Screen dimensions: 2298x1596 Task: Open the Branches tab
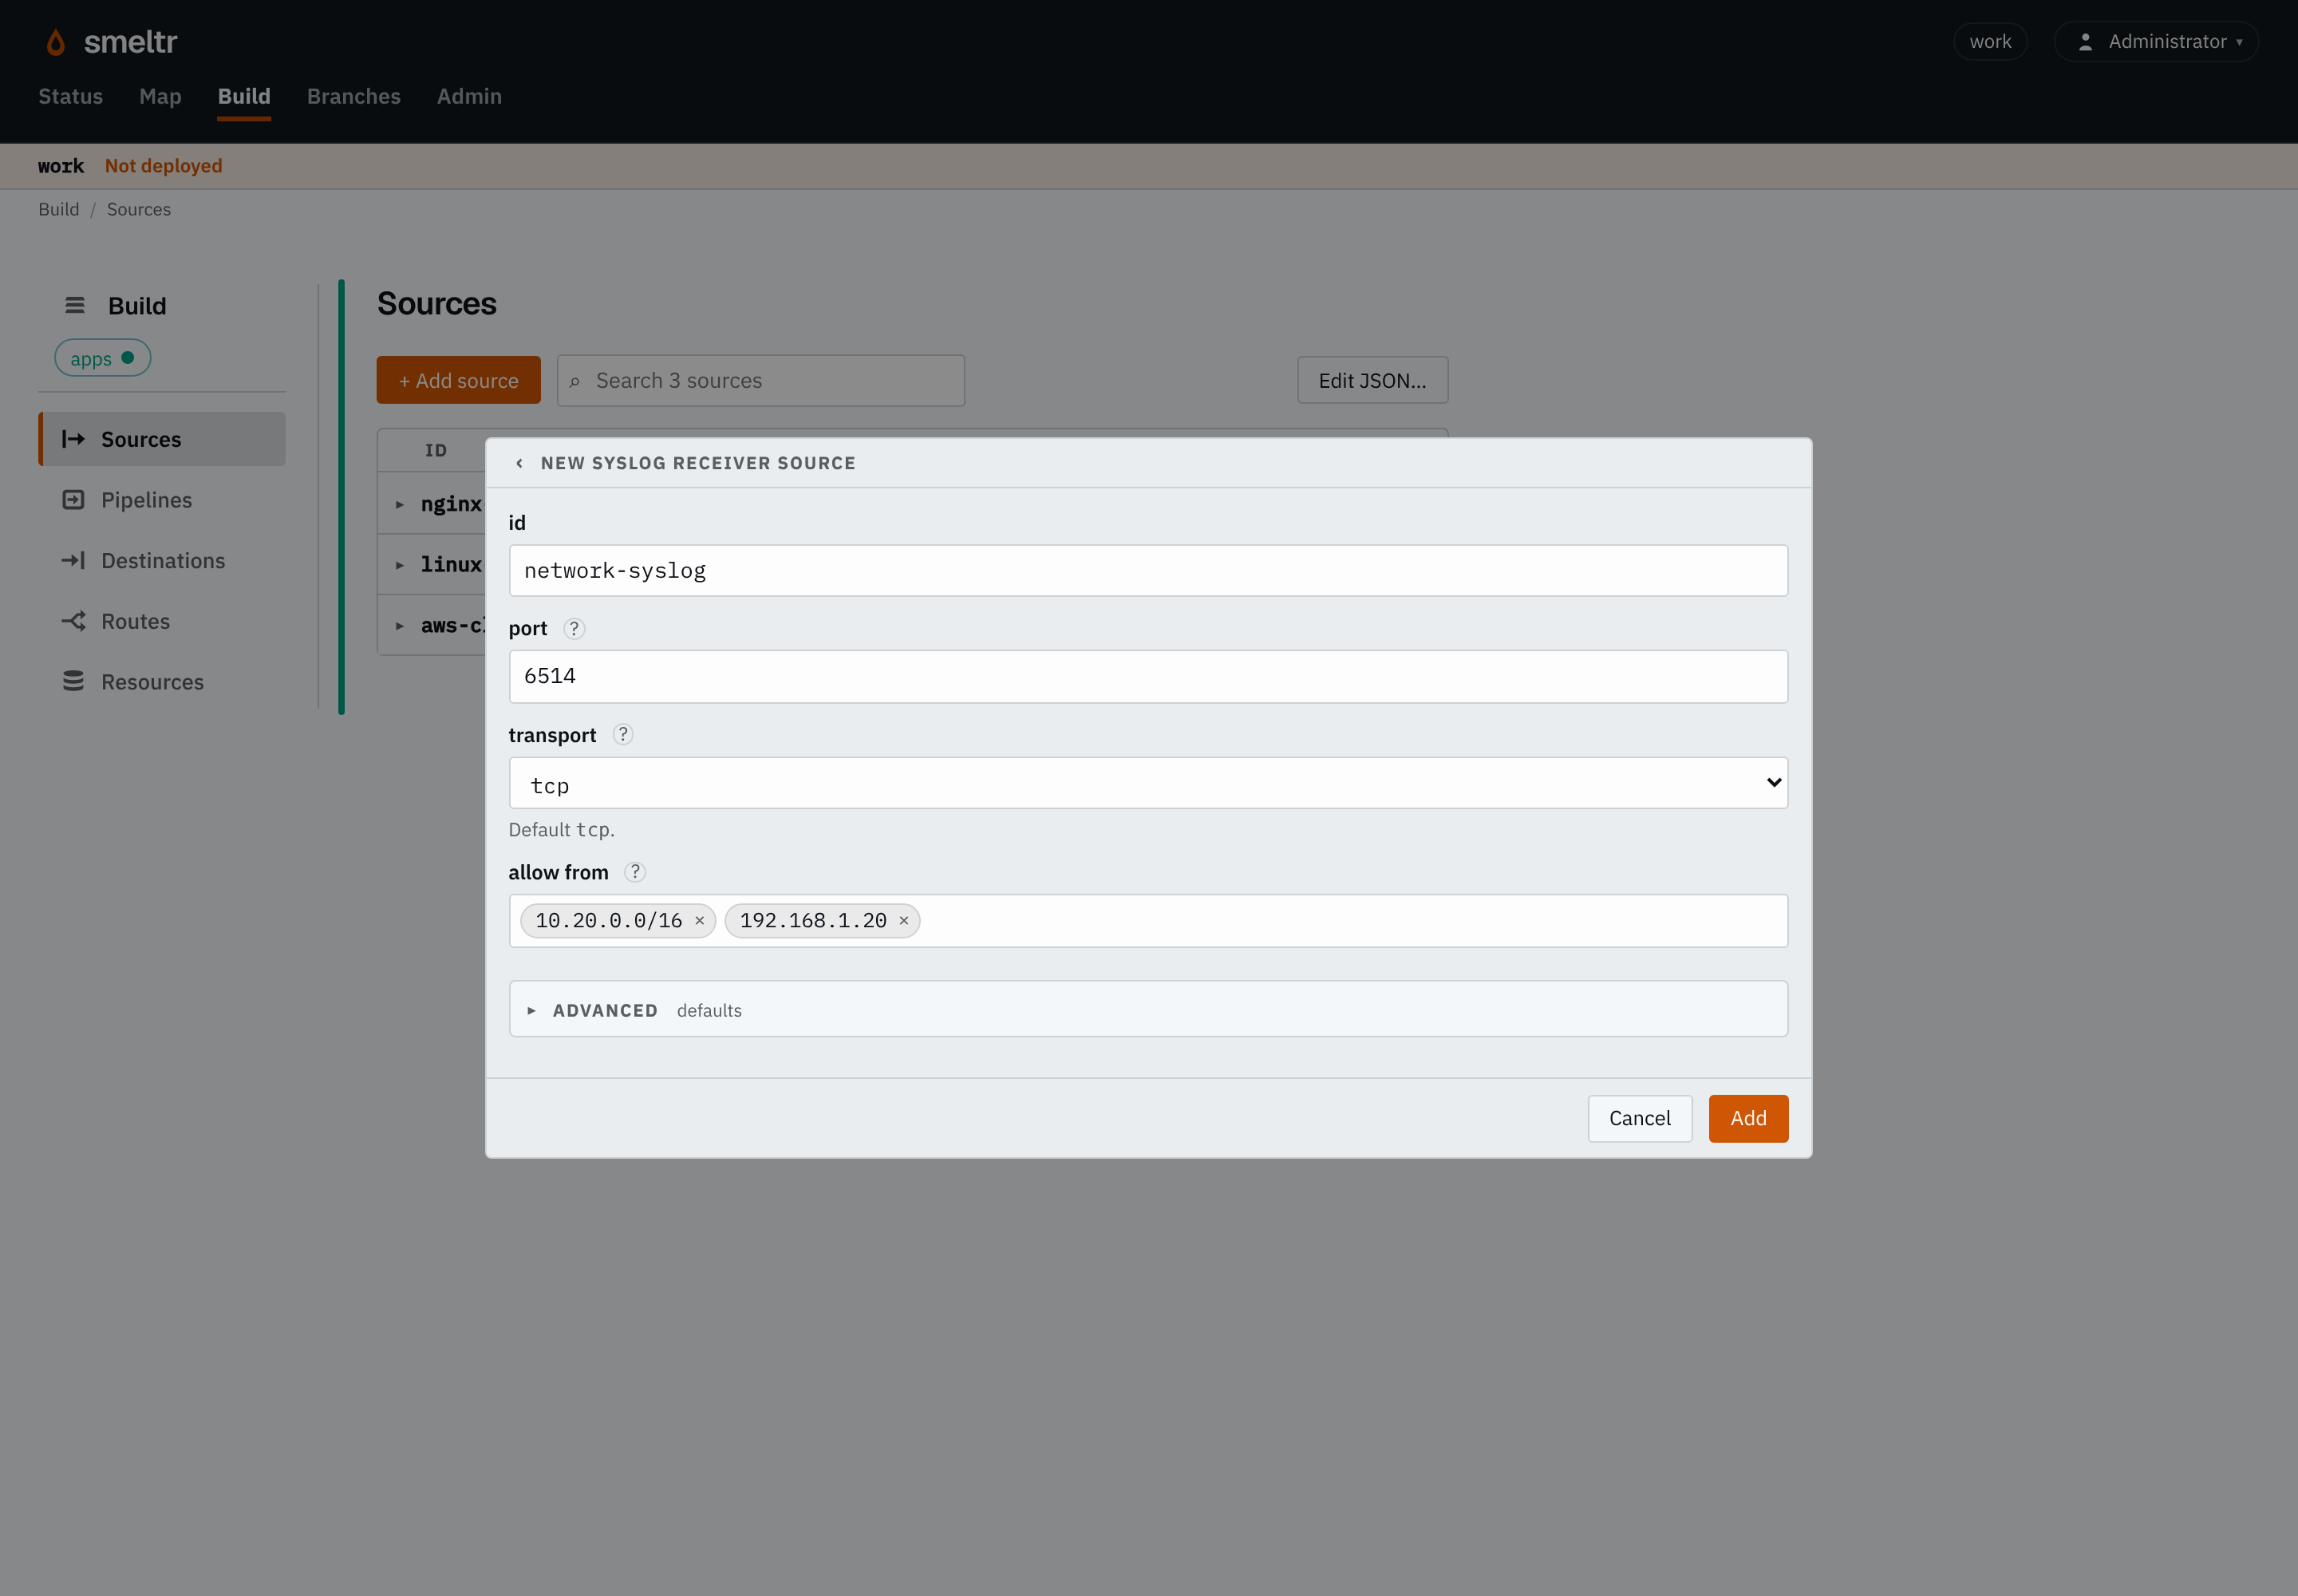(x=354, y=96)
